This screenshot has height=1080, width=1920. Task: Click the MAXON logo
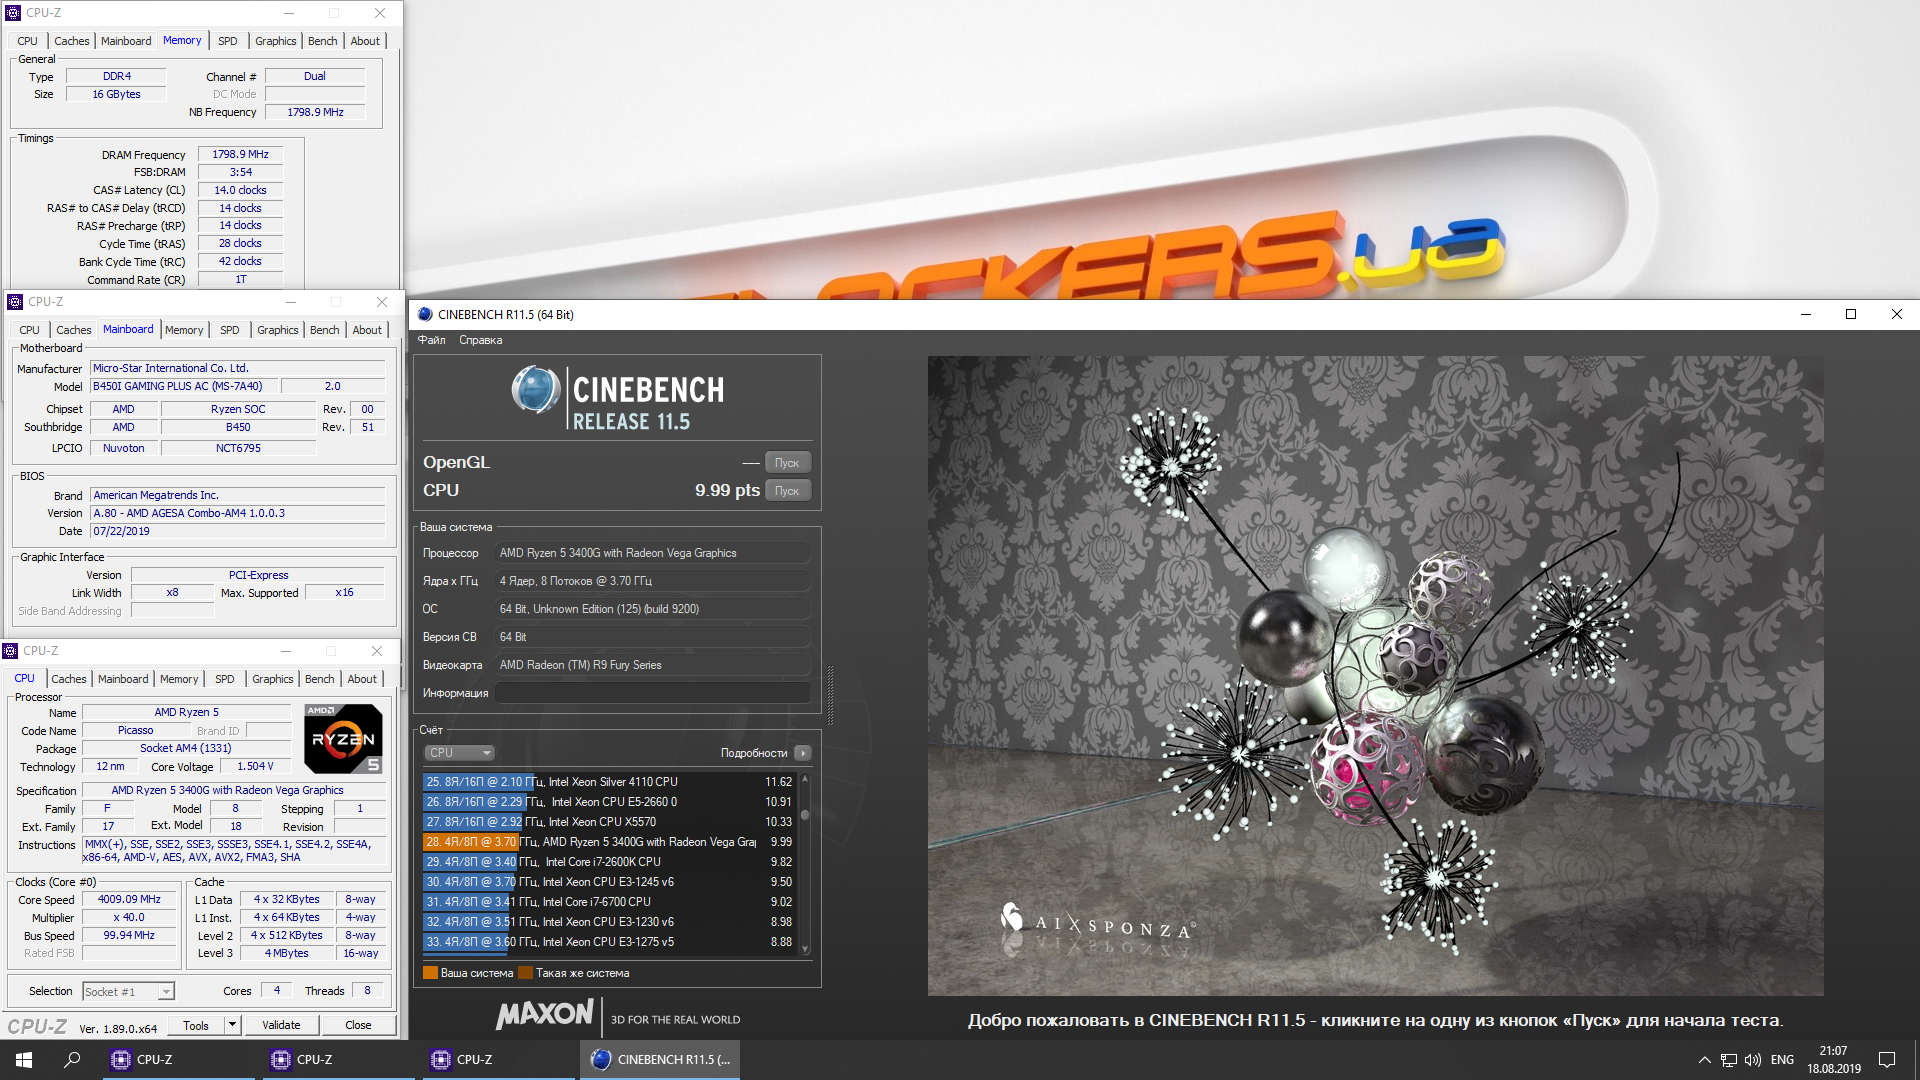545,1014
